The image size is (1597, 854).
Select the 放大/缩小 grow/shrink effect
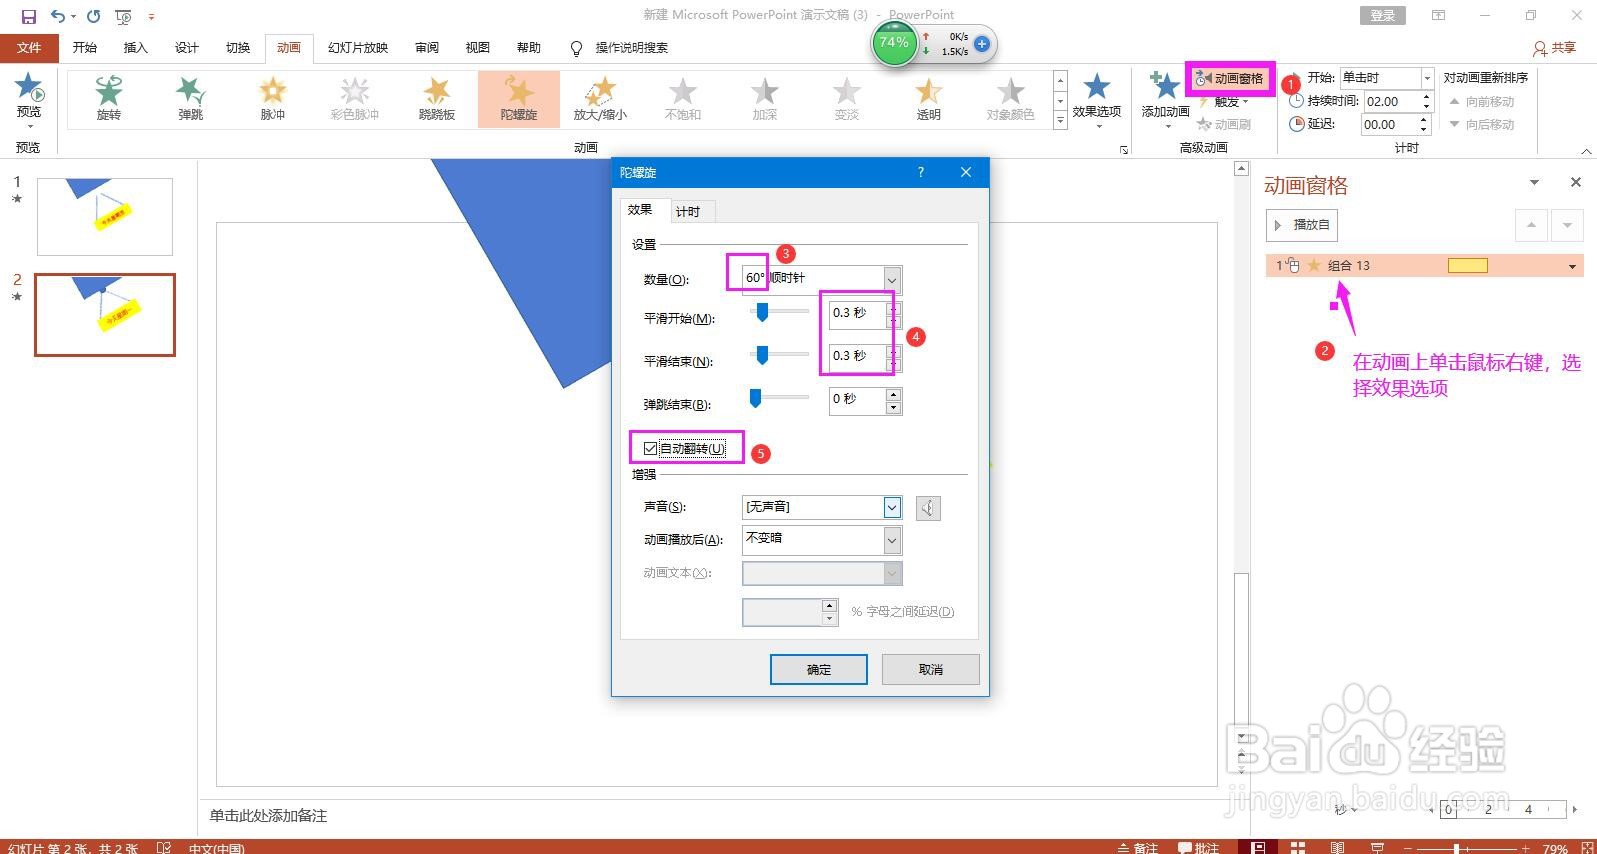600,98
